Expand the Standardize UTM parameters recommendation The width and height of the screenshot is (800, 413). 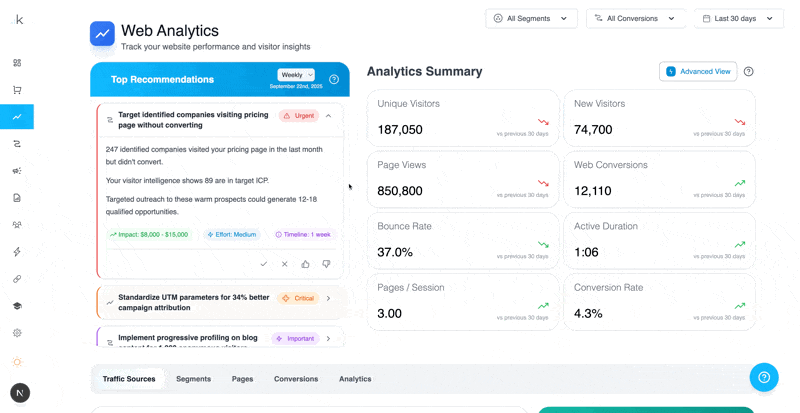328,298
